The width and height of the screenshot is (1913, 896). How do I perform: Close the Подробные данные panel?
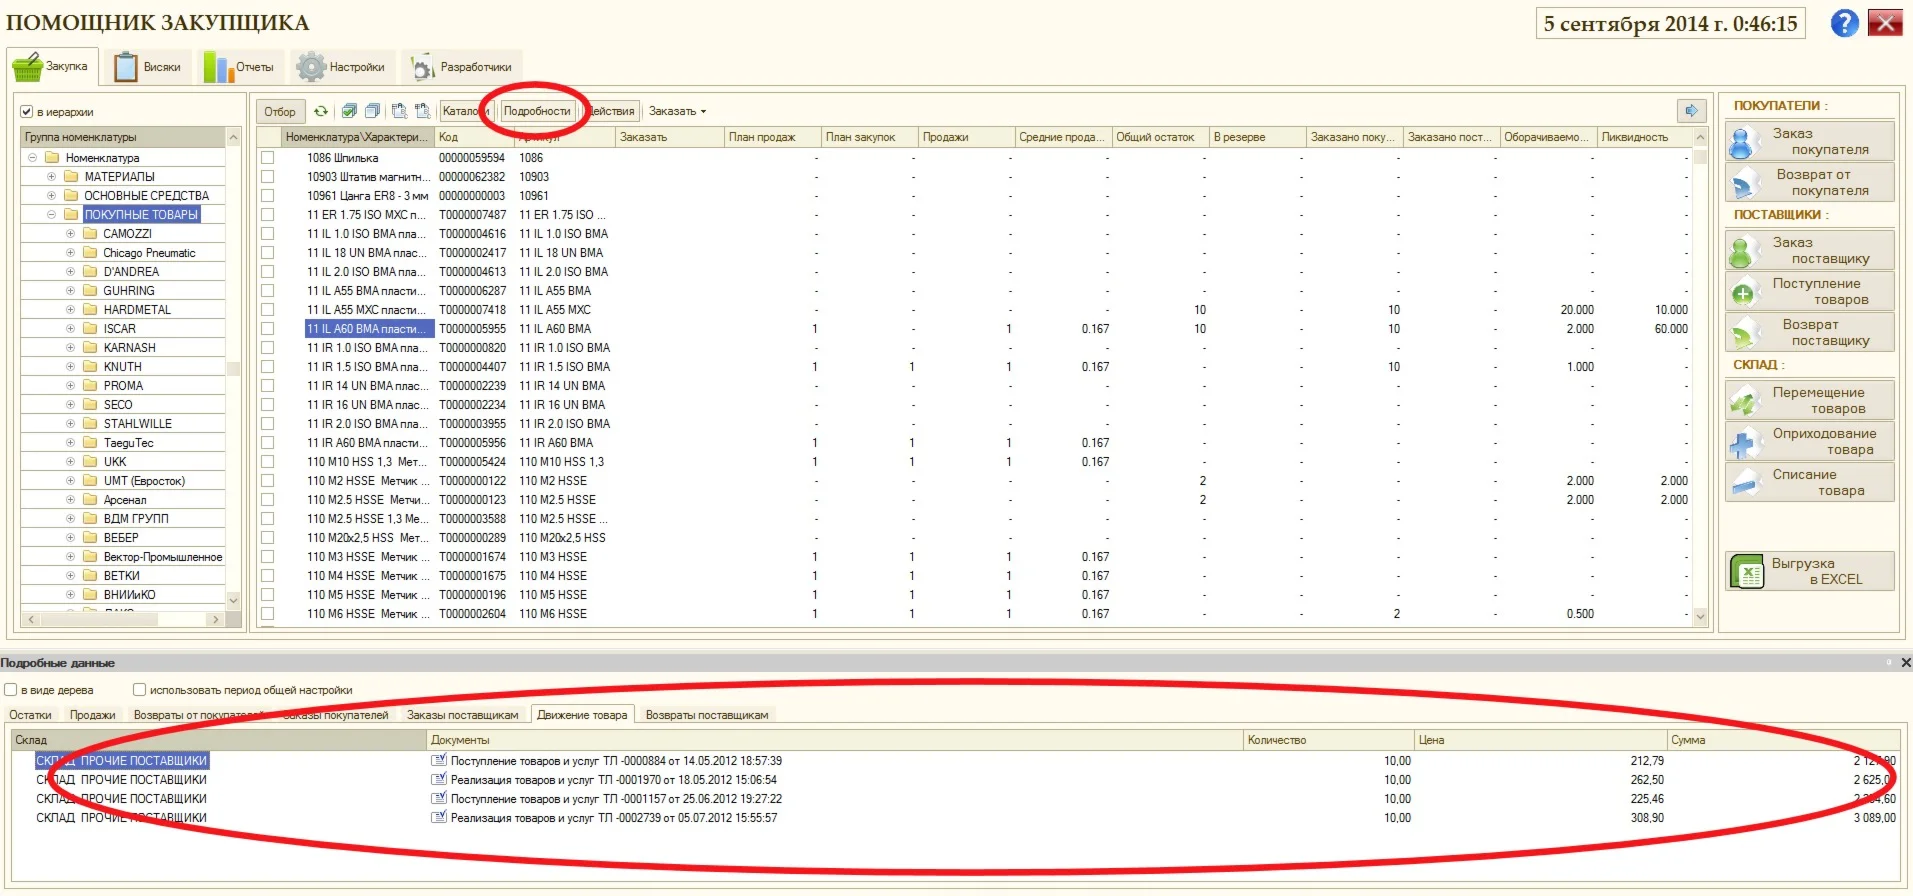(1905, 663)
